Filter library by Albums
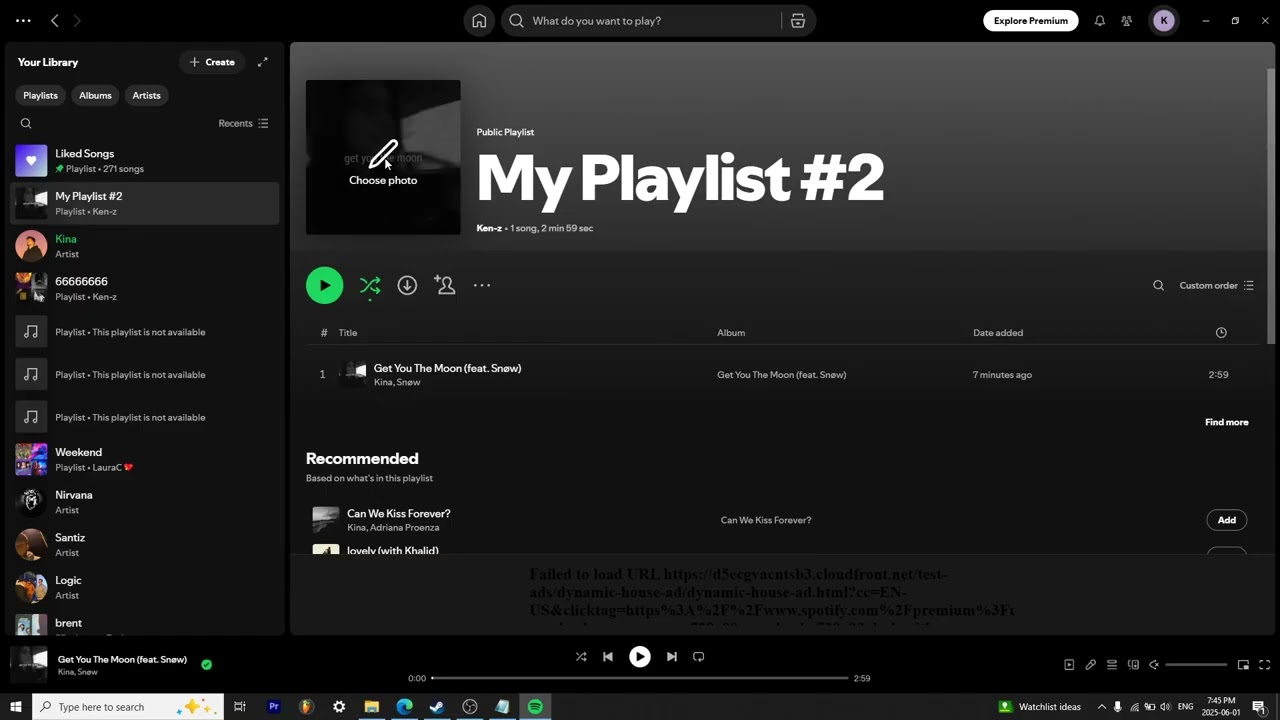The image size is (1280, 720). [95, 96]
